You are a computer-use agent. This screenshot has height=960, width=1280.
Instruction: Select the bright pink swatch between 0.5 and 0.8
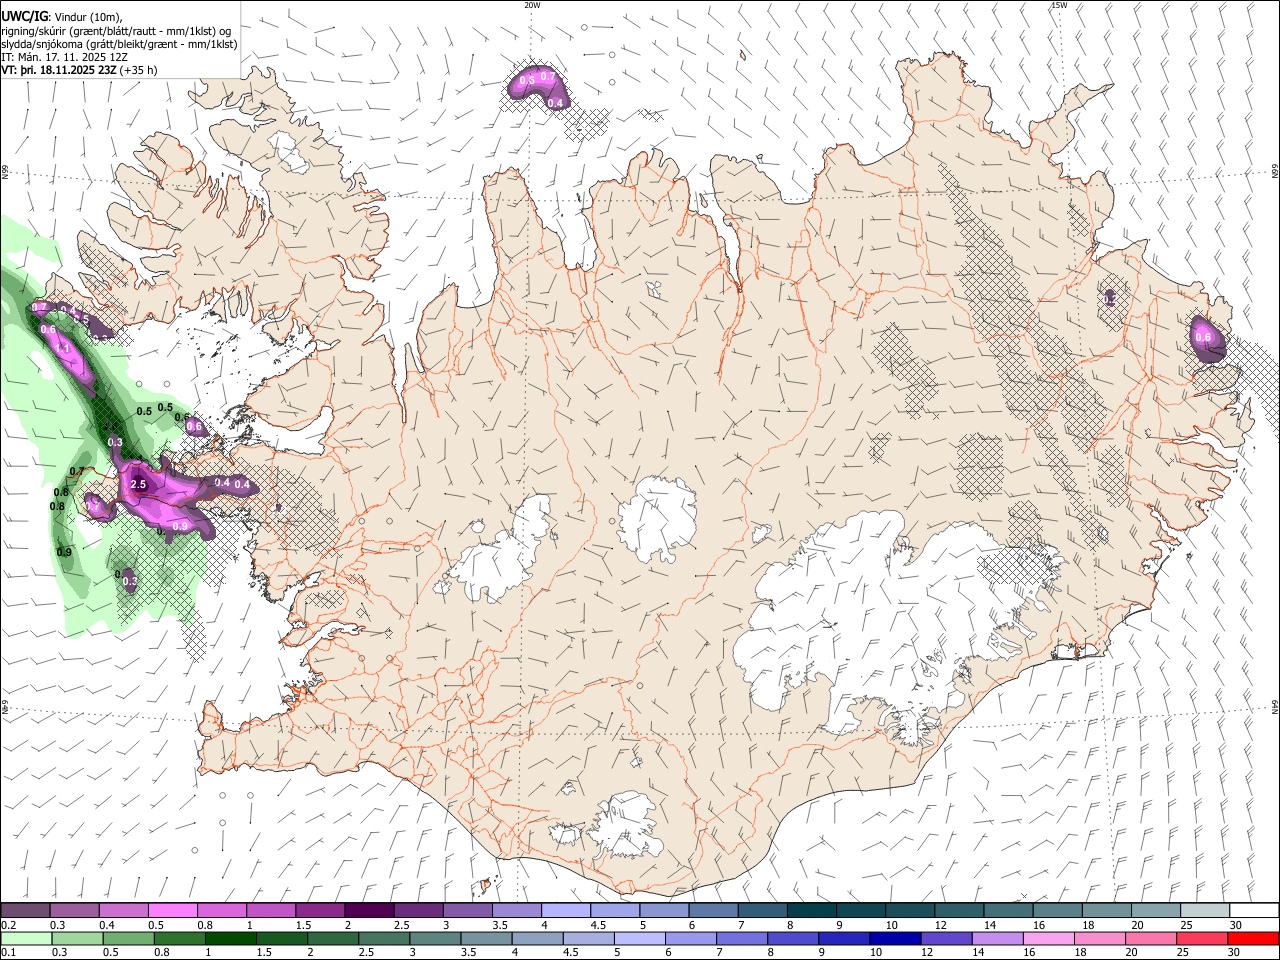click(x=172, y=910)
